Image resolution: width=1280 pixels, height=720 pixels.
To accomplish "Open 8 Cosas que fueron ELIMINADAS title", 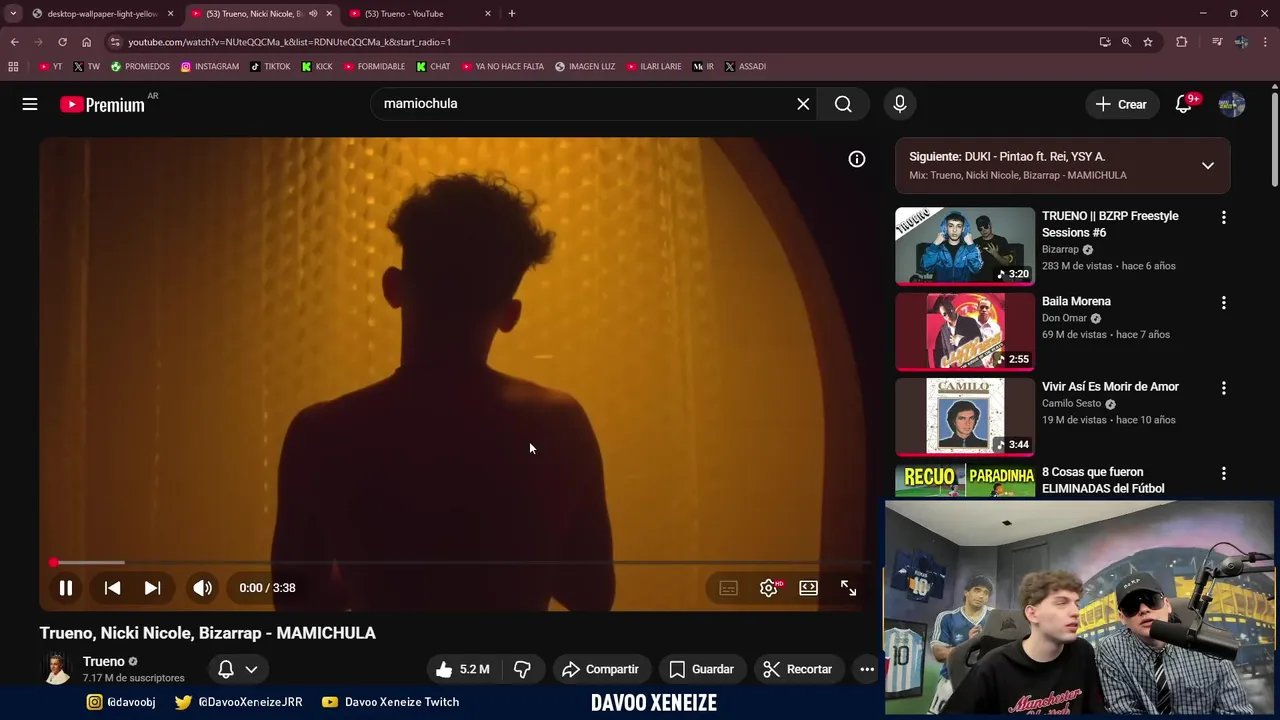I will pyautogui.click(x=1103, y=480).
